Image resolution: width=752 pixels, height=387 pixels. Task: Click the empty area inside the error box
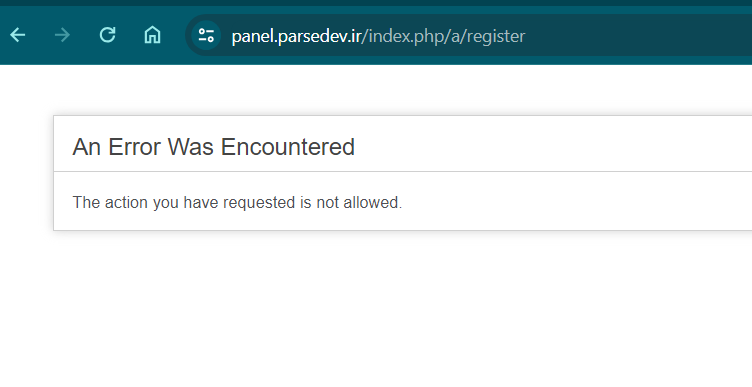point(576,201)
